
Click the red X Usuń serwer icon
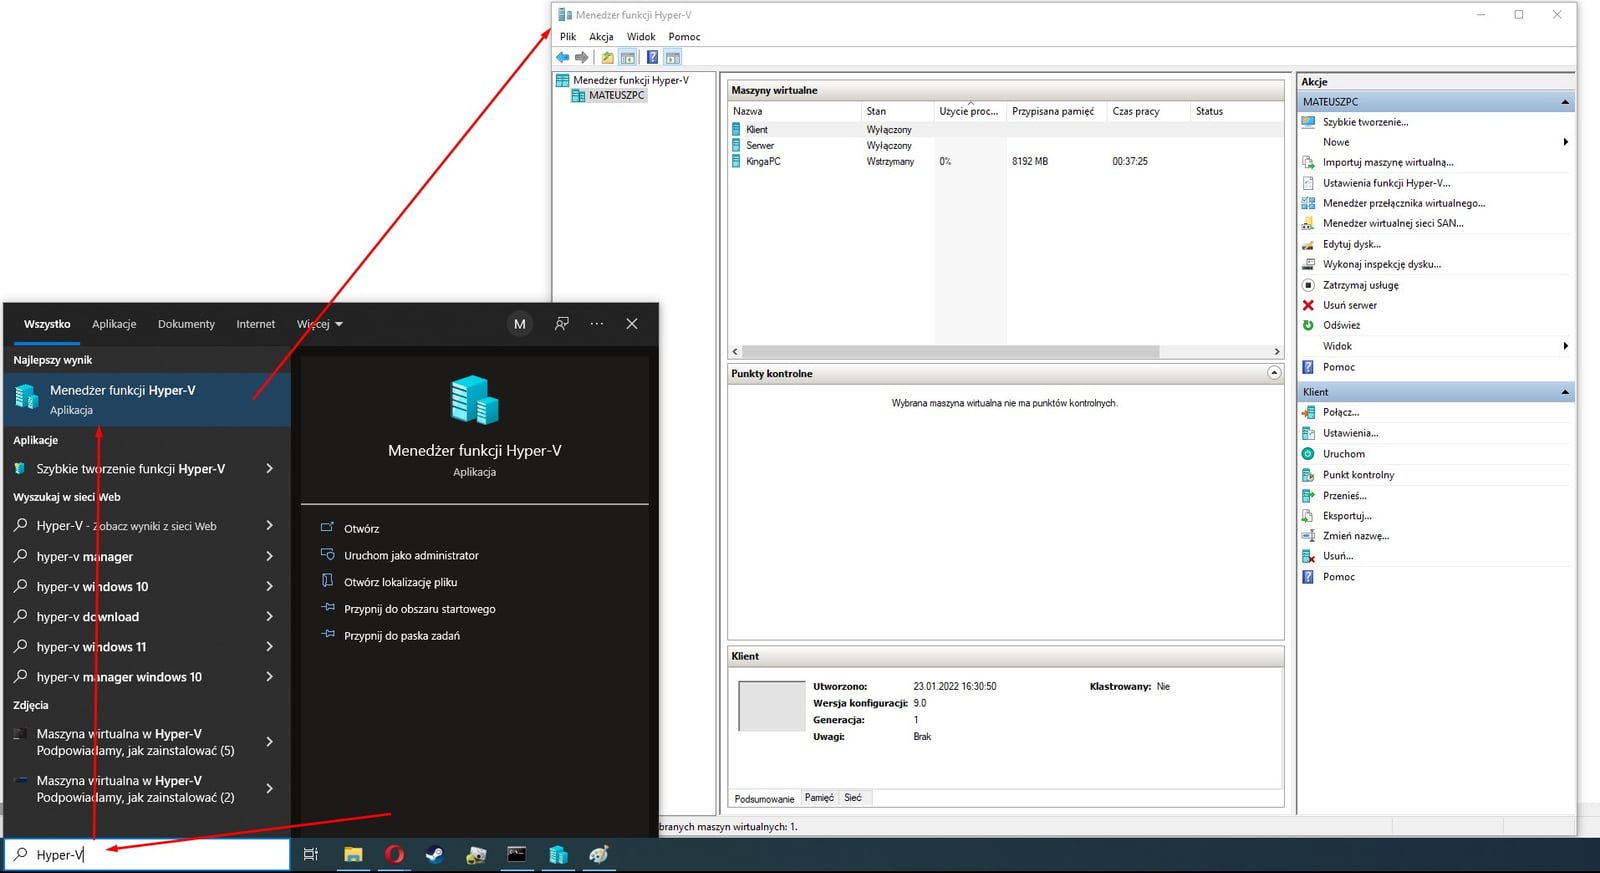[1308, 305]
